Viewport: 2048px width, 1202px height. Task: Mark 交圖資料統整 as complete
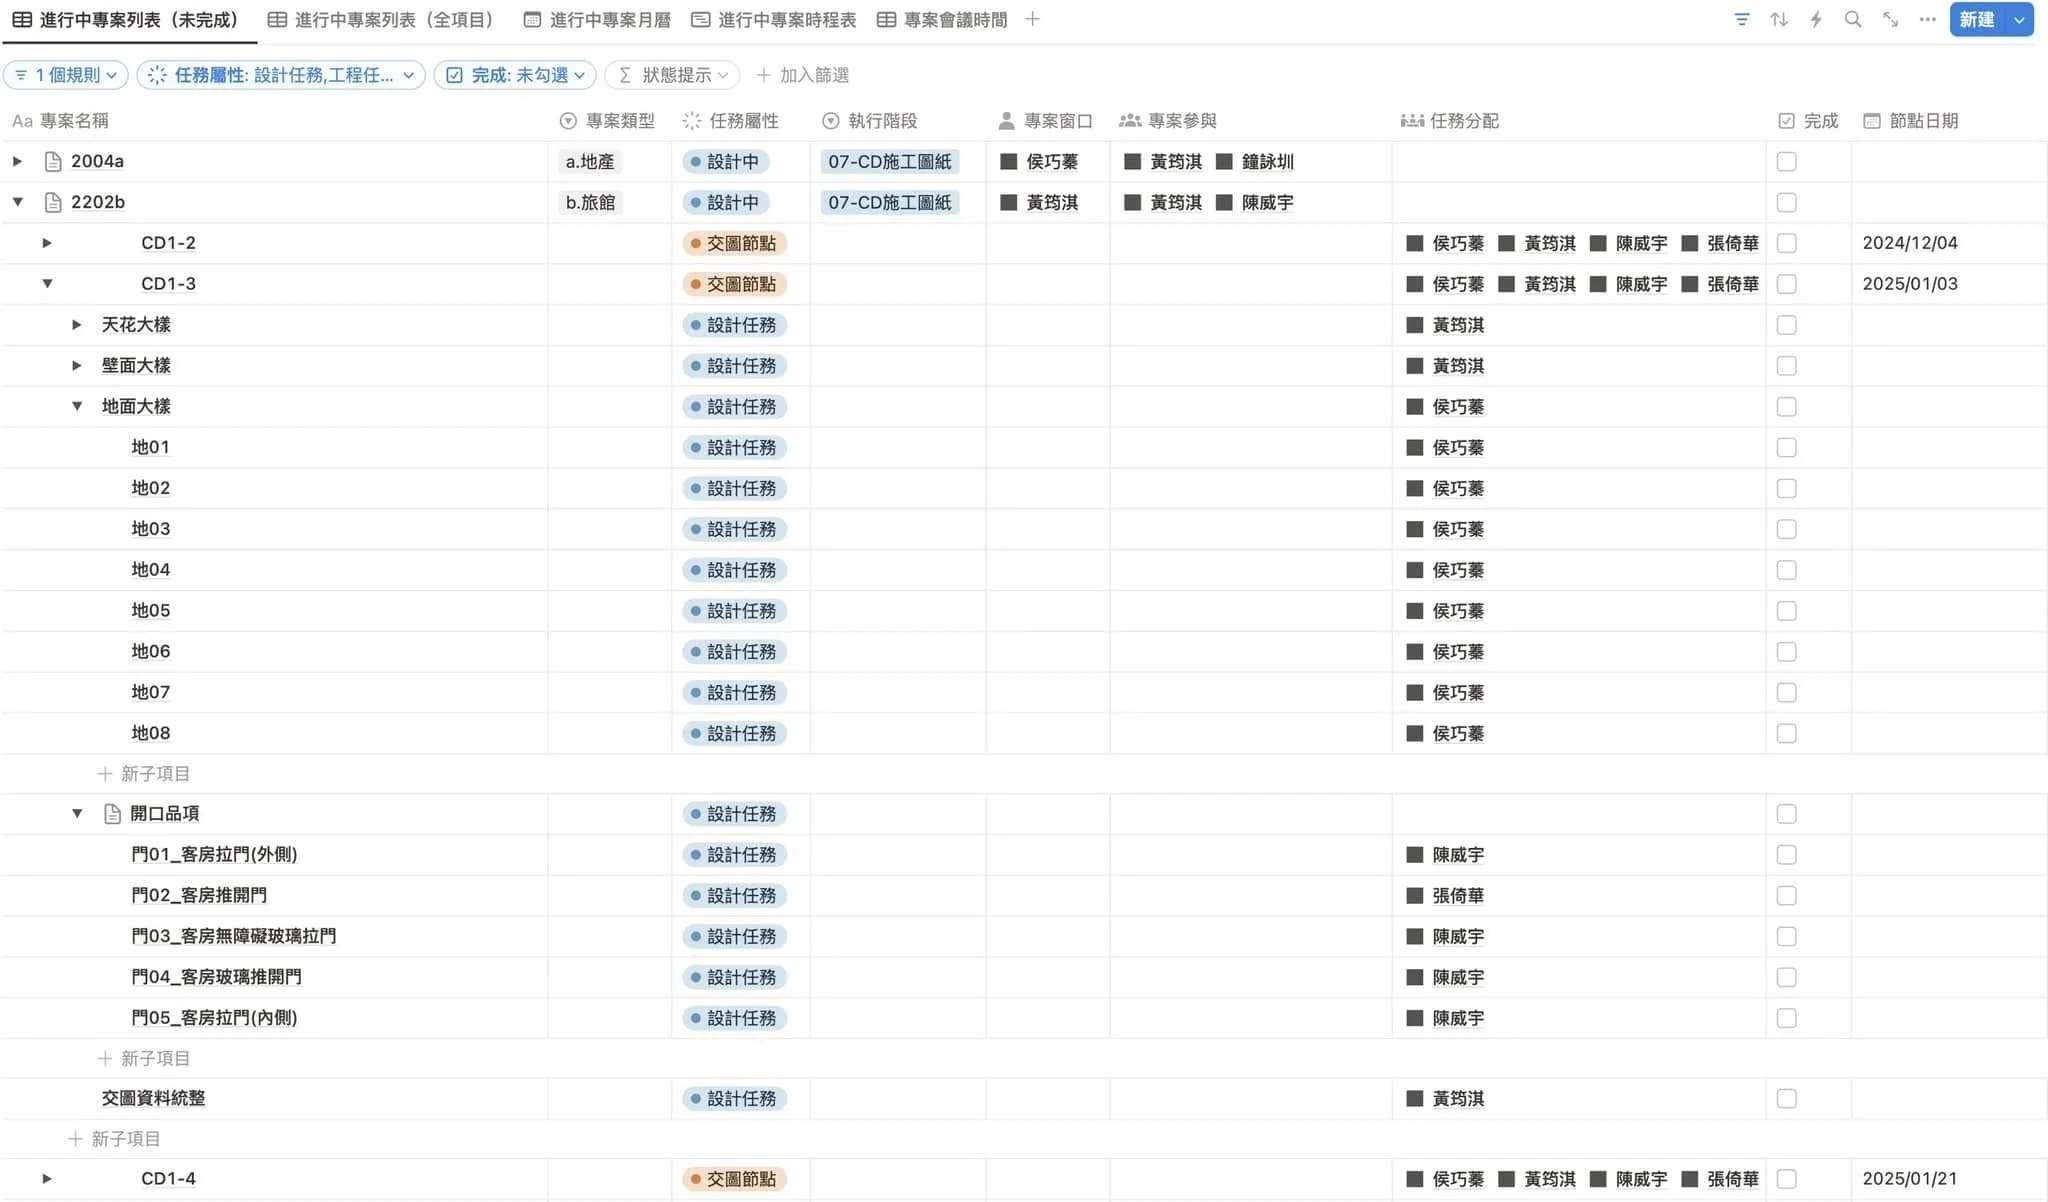[1787, 1099]
